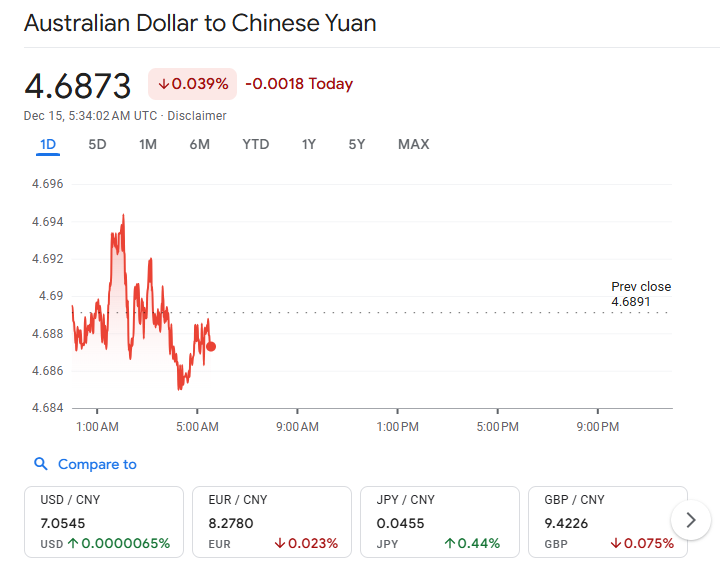This screenshot has width=720, height=575.
Task: Switch to the 5Y range
Action: pyautogui.click(x=357, y=145)
